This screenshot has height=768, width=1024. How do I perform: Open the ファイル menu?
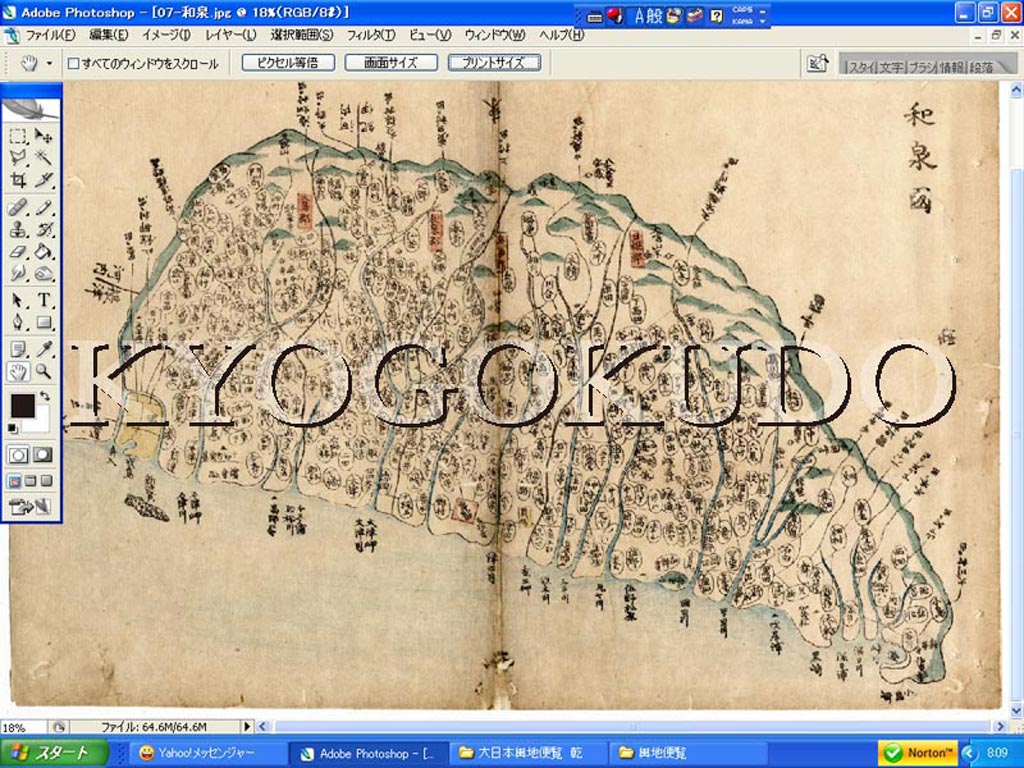click(x=50, y=35)
